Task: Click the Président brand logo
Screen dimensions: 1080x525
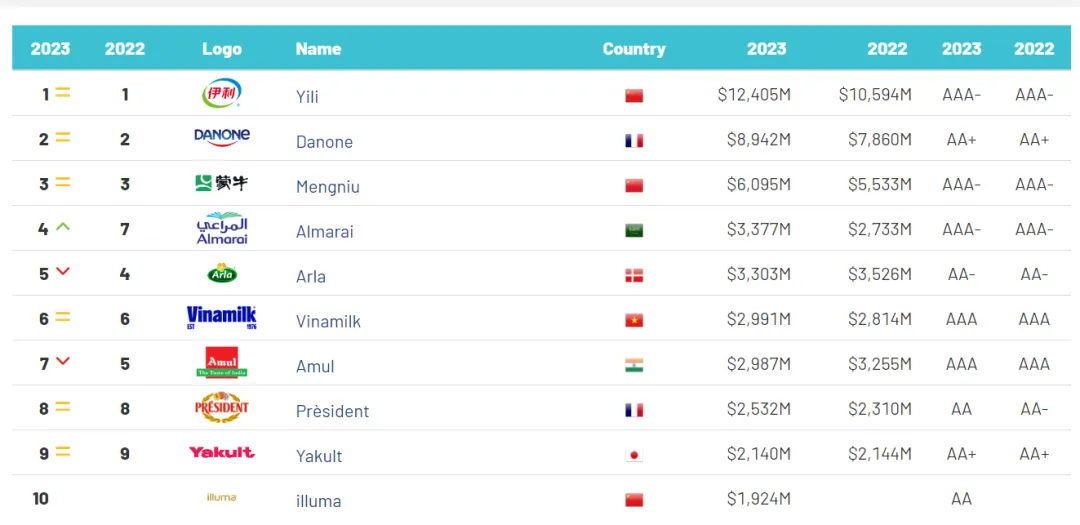Action: pyautogui.click(x=221, y=408)
